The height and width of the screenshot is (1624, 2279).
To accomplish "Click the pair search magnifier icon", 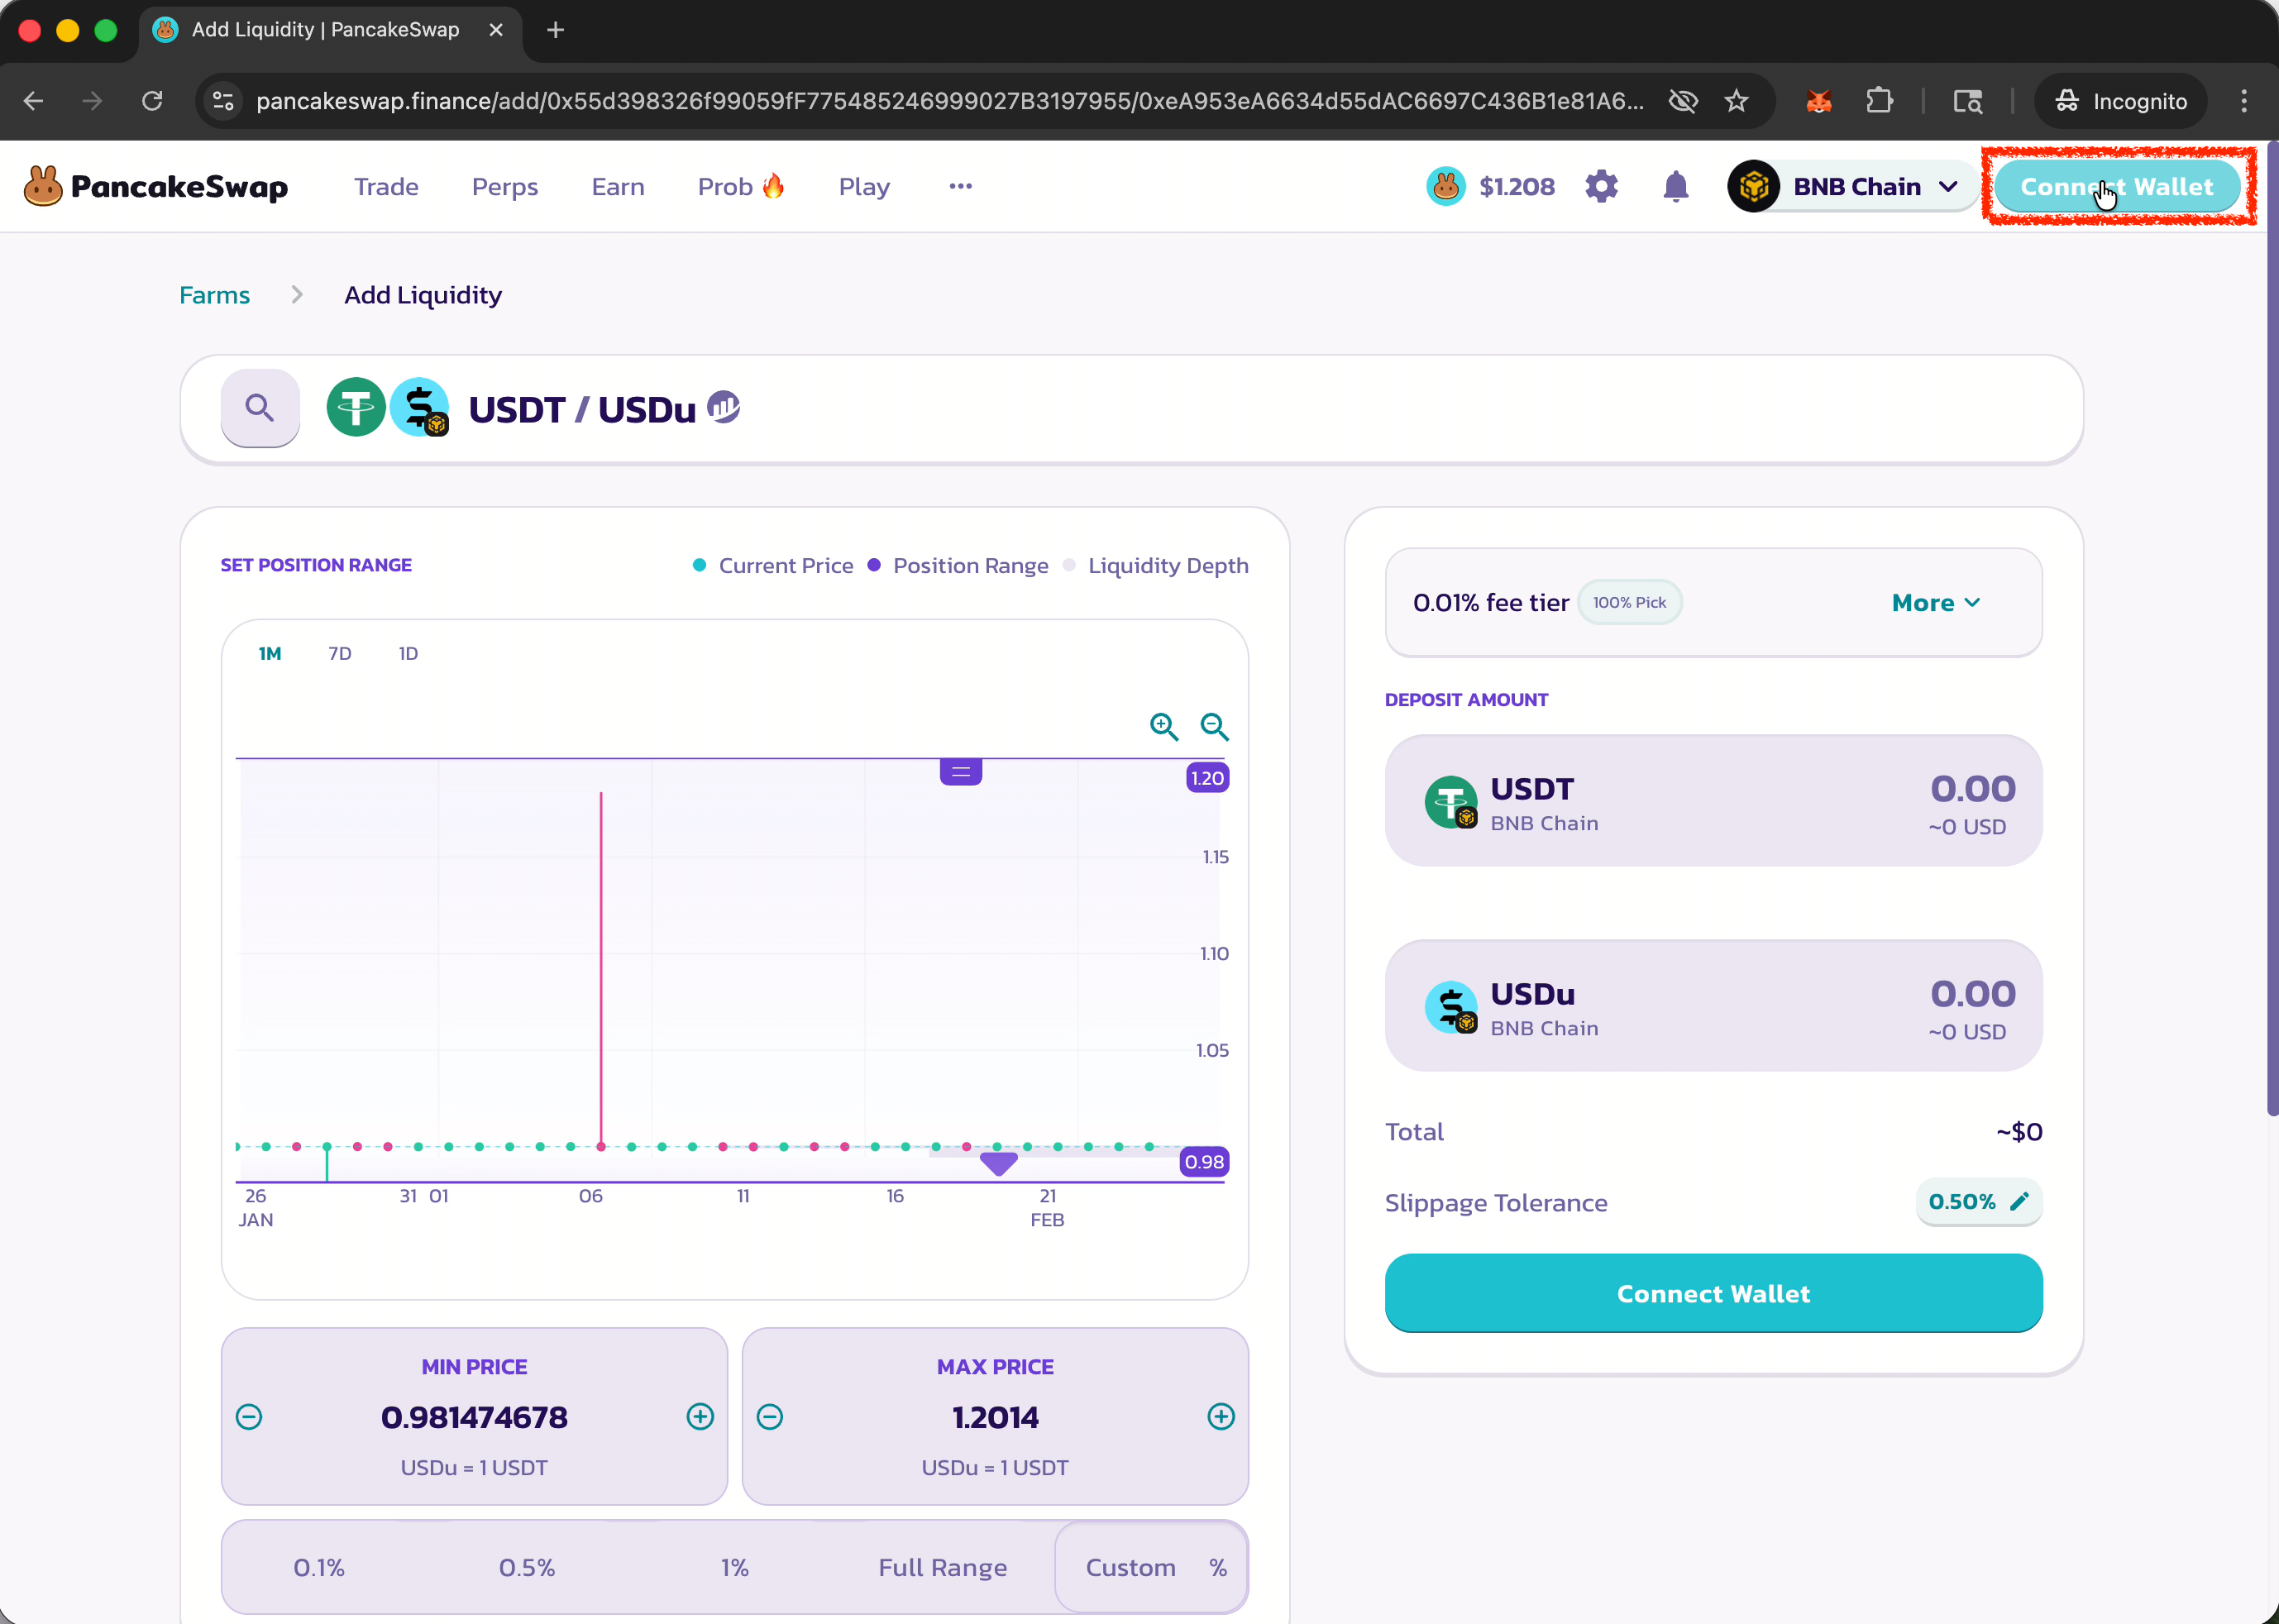I will point(260,408).
